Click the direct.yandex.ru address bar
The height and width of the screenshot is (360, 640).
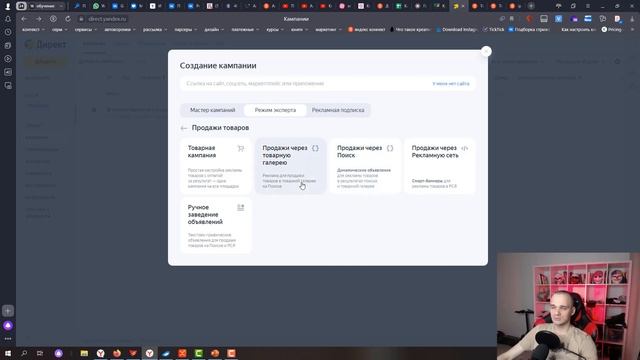pos(107,19)
